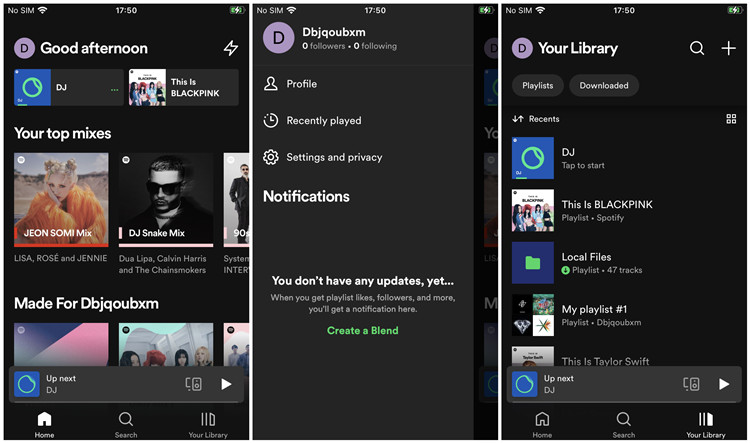The width and height of the screenshot is (750, 443).
Task: Tap DJ cover in Home mini player
Action: (27, 384)
